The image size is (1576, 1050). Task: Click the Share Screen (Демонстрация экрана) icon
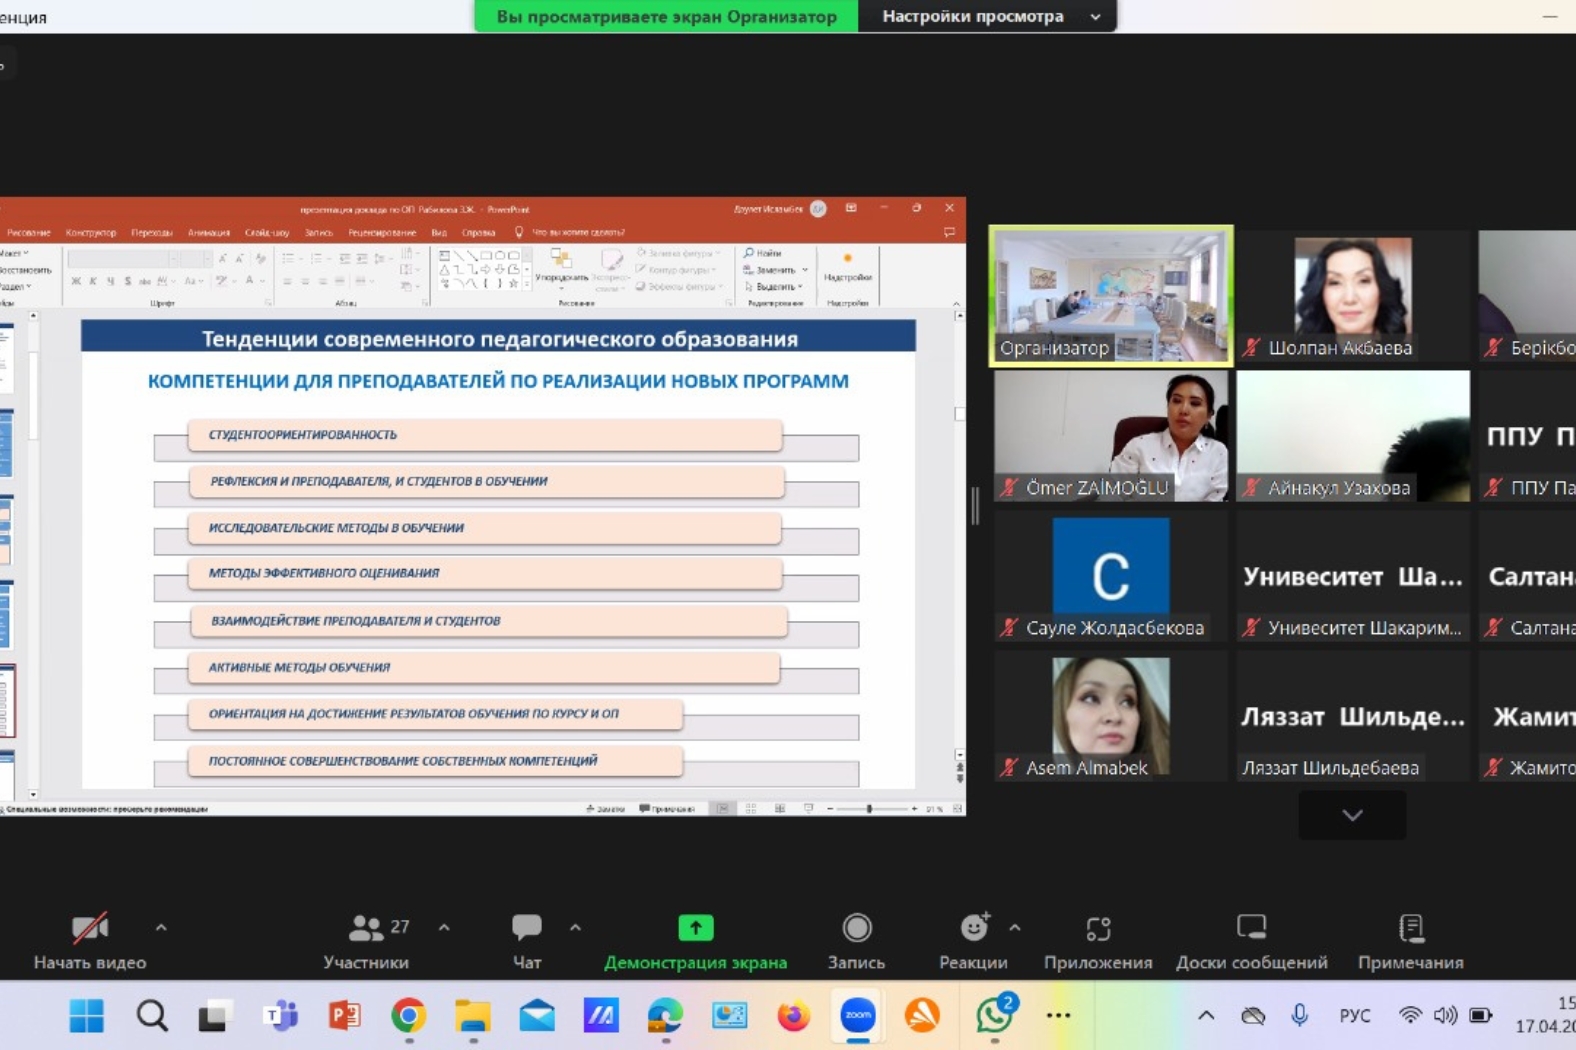[x=695, y=929]
